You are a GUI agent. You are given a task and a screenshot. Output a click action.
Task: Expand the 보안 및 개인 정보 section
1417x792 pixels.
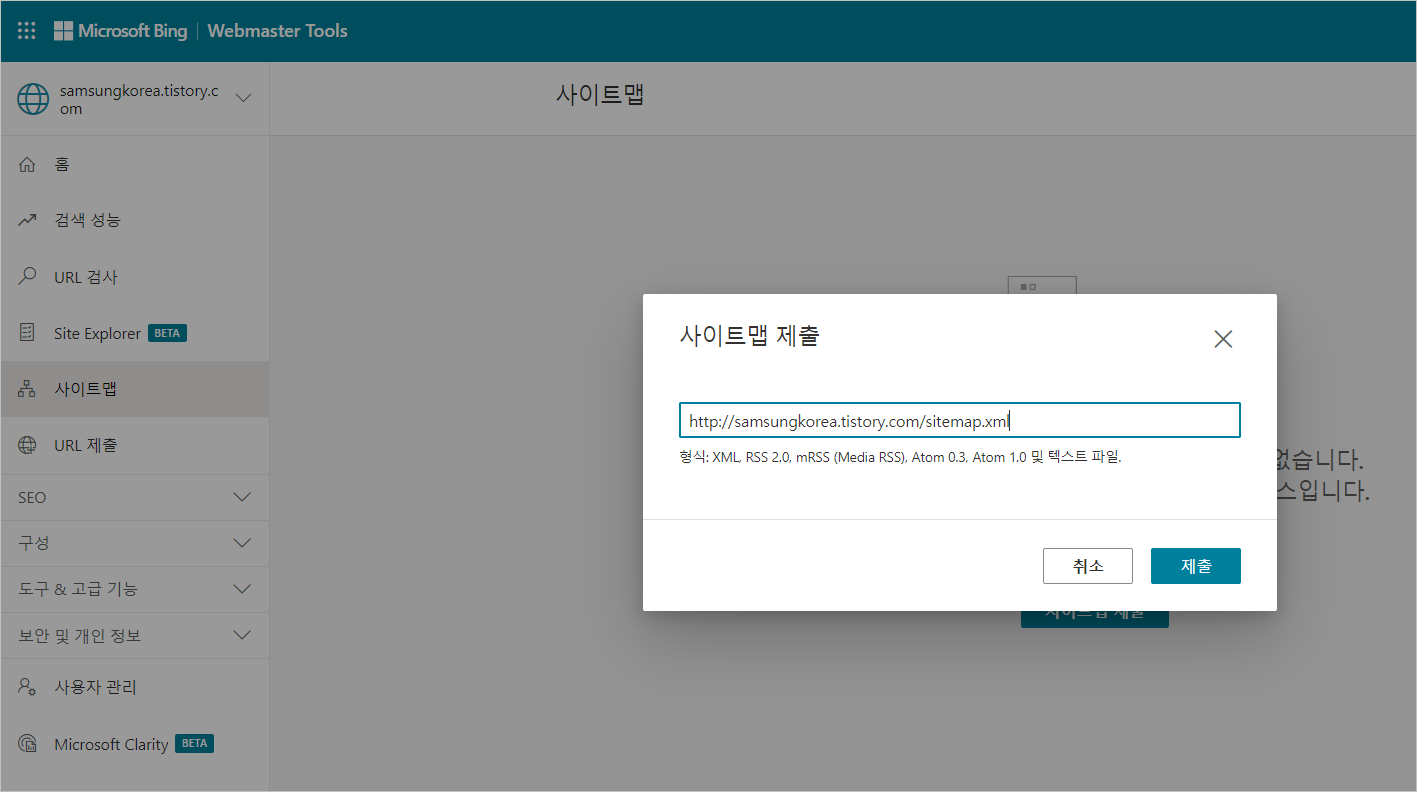[134, 635]
